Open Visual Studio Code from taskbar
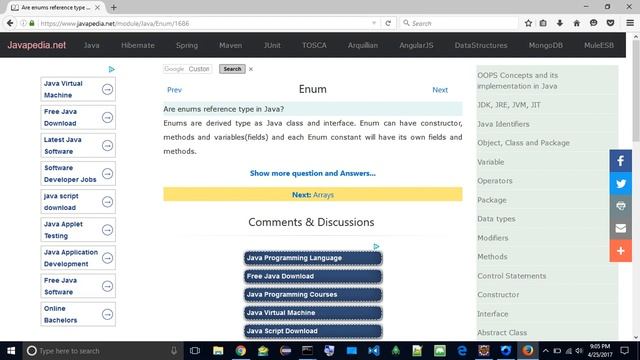 (x=373, y=351)
